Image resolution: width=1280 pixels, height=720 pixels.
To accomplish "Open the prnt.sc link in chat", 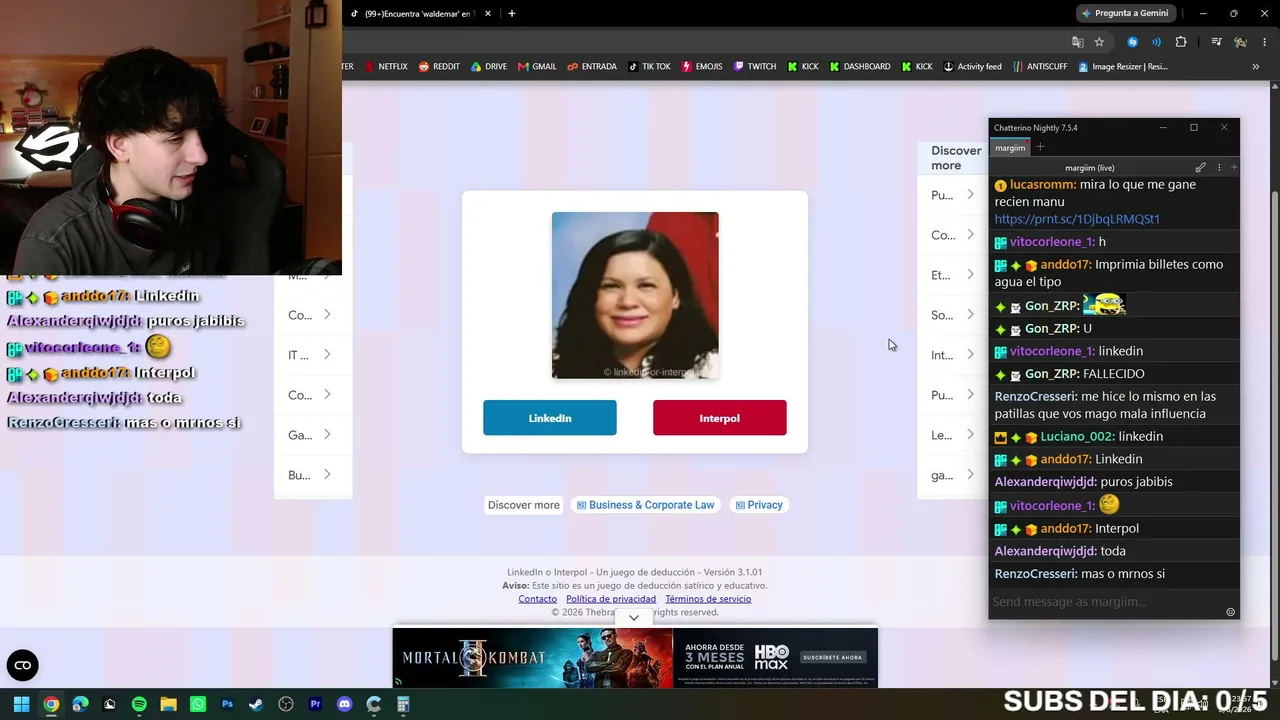I will point(1077,219).
